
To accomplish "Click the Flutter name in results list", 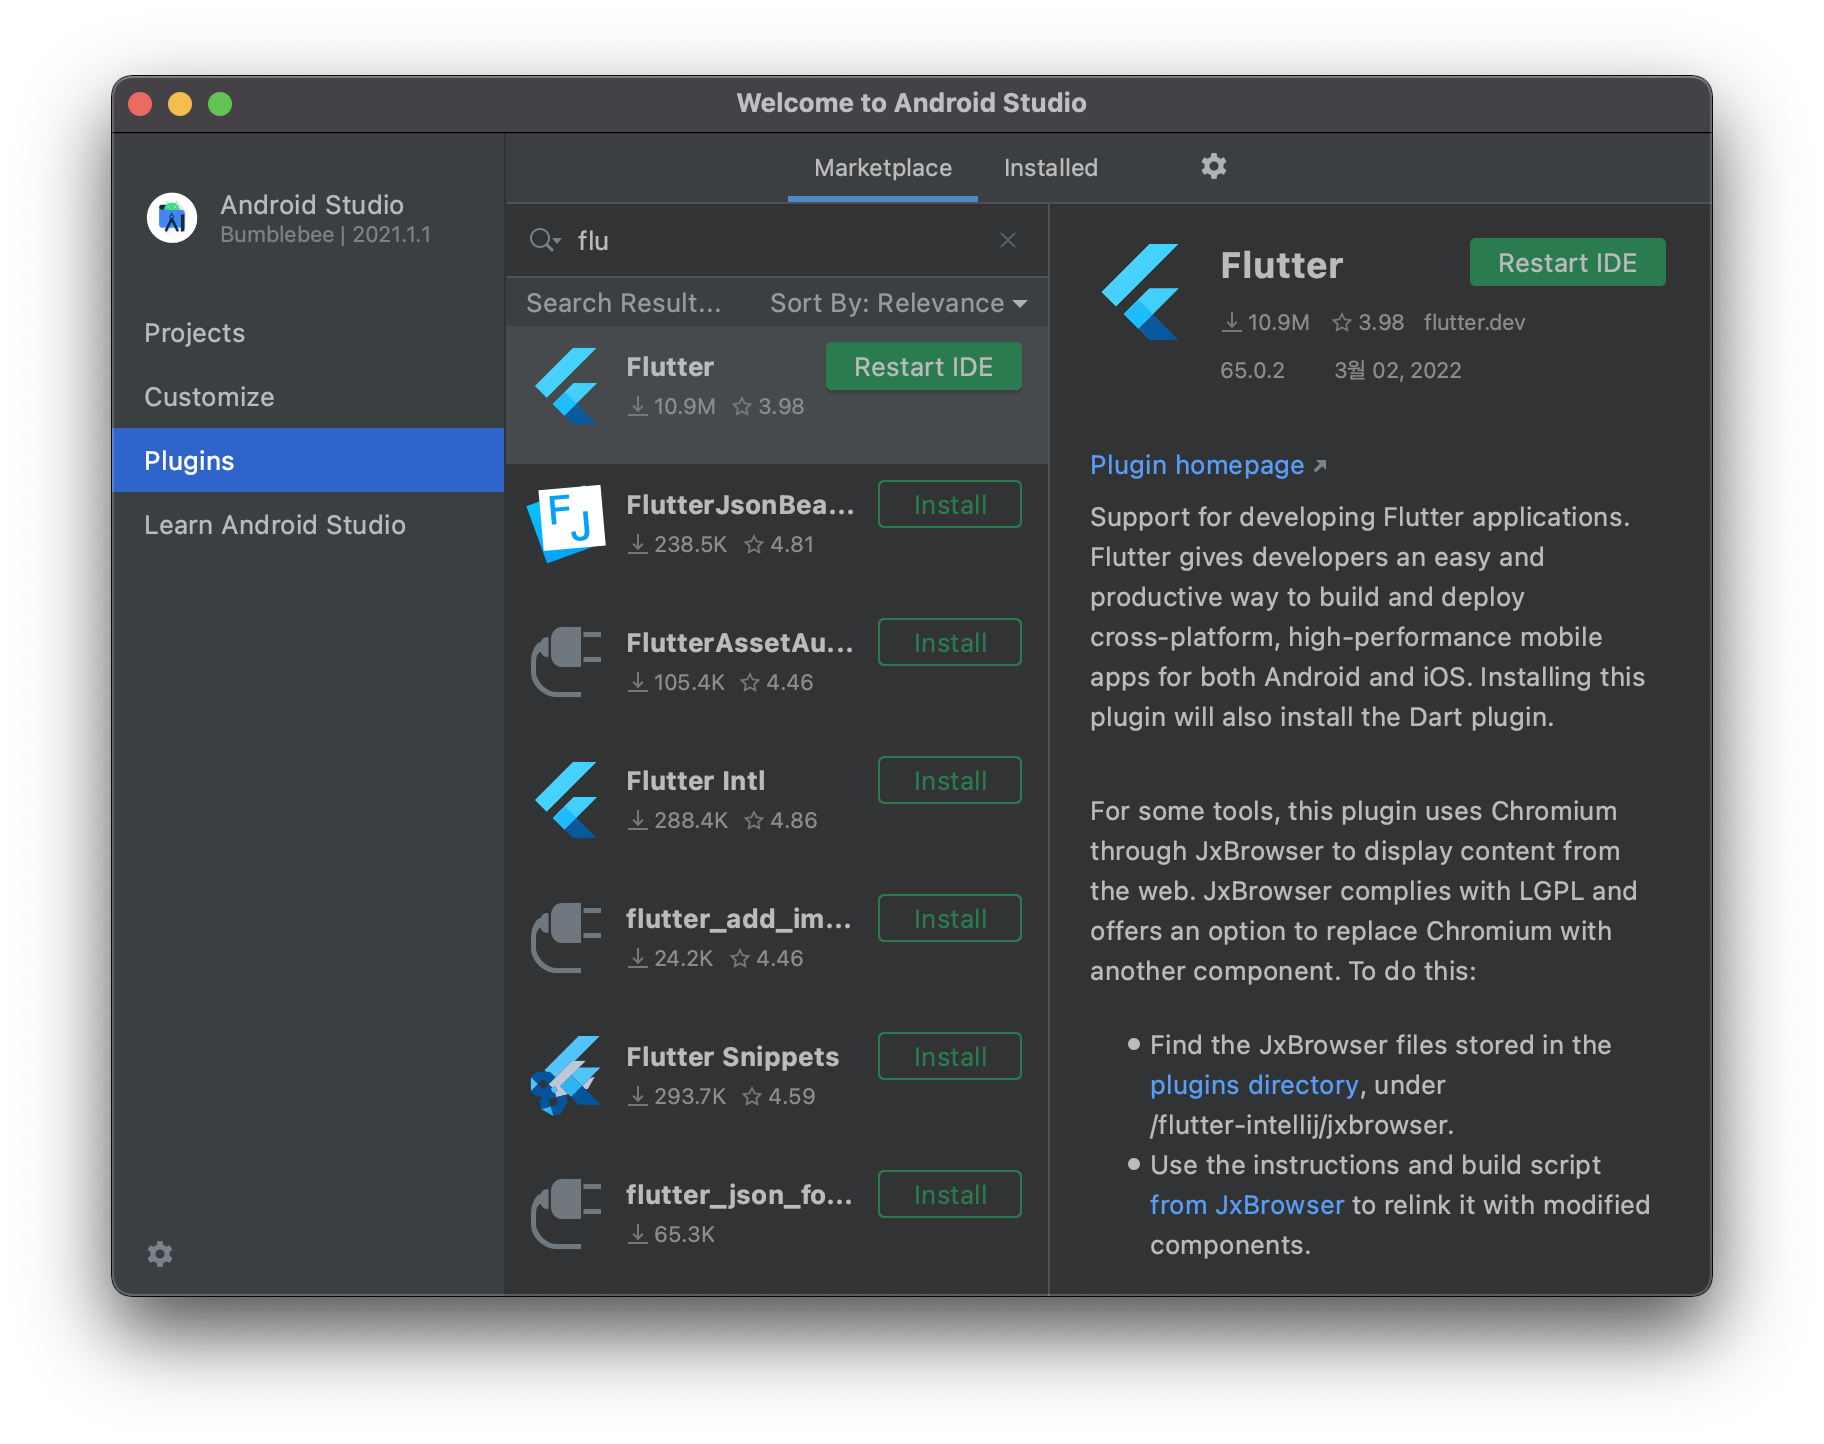I will pos(670,367).
